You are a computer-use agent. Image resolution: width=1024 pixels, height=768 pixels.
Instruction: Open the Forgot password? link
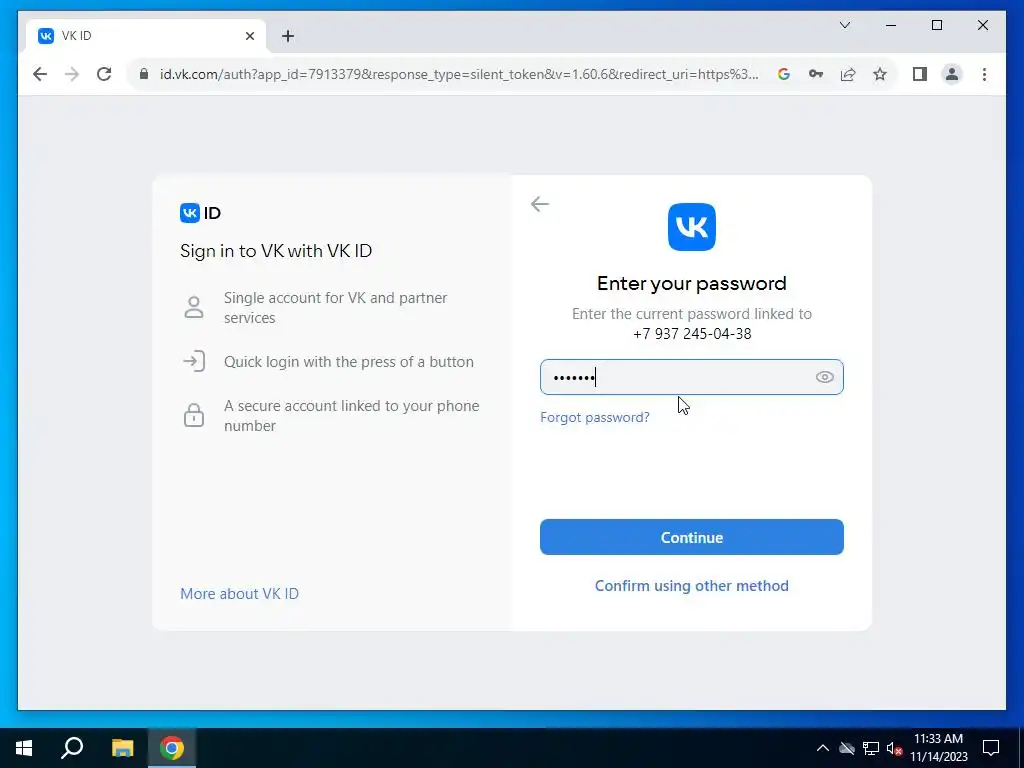click(595, 417)
